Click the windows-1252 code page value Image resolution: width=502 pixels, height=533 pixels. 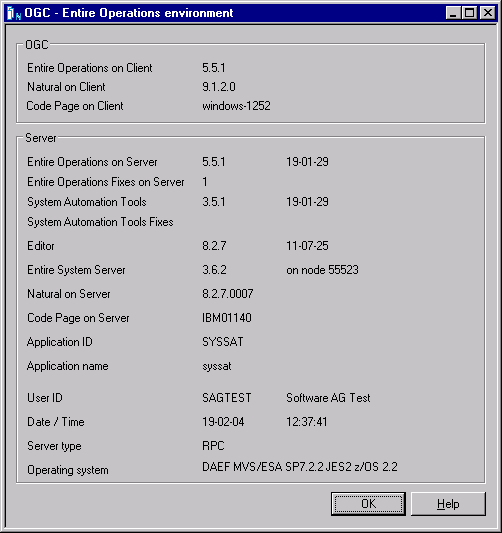pos(236,106)
